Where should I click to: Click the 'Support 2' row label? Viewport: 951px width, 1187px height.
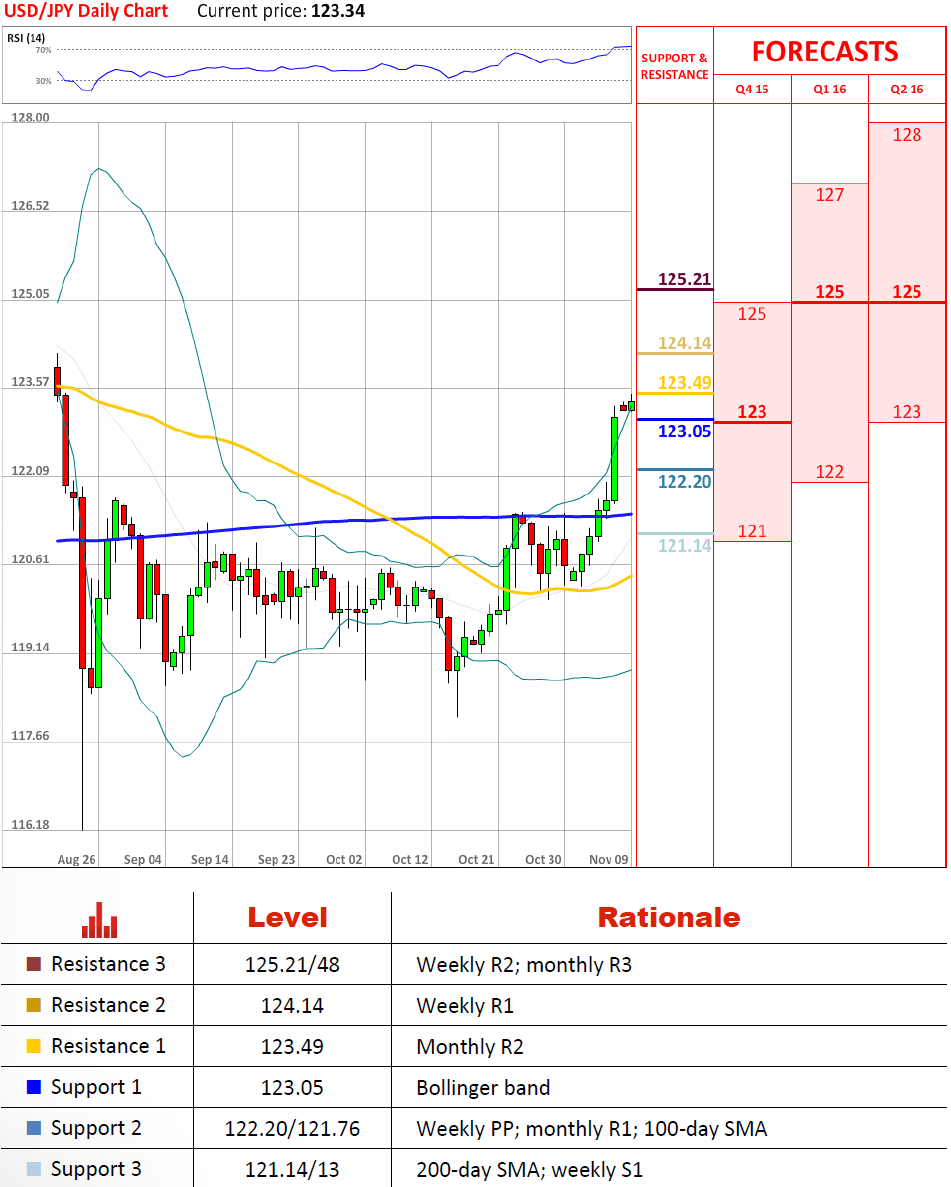pyautogui.click(x=96, y=1128)
